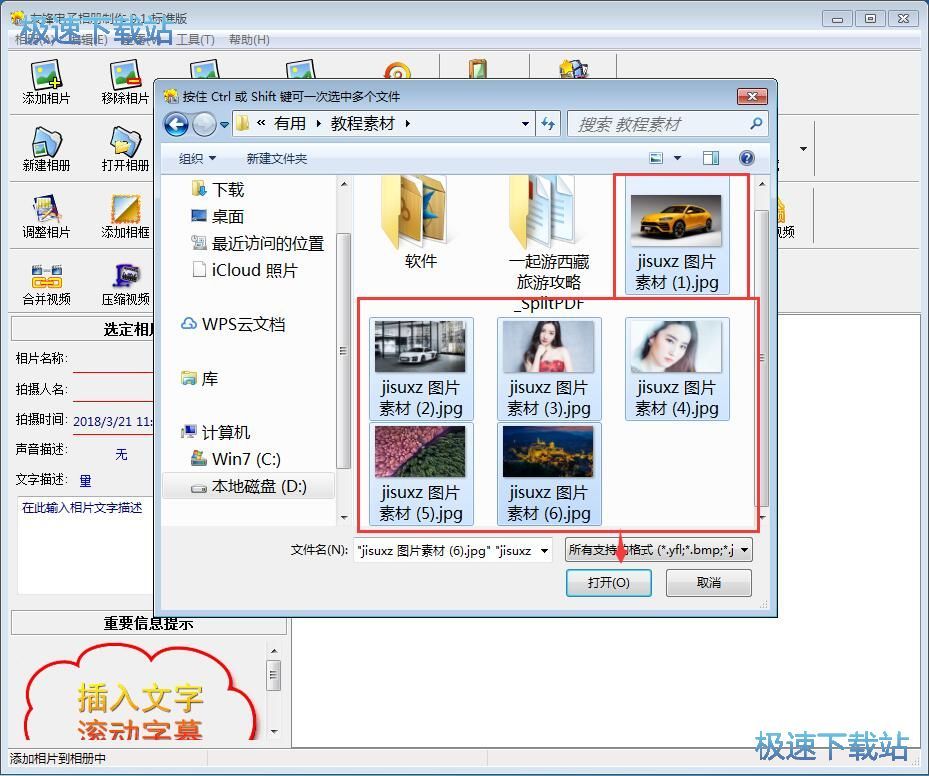929x776 pixels.
Task: Click the 新建文件夹 button
Action: tap(277, 159)
